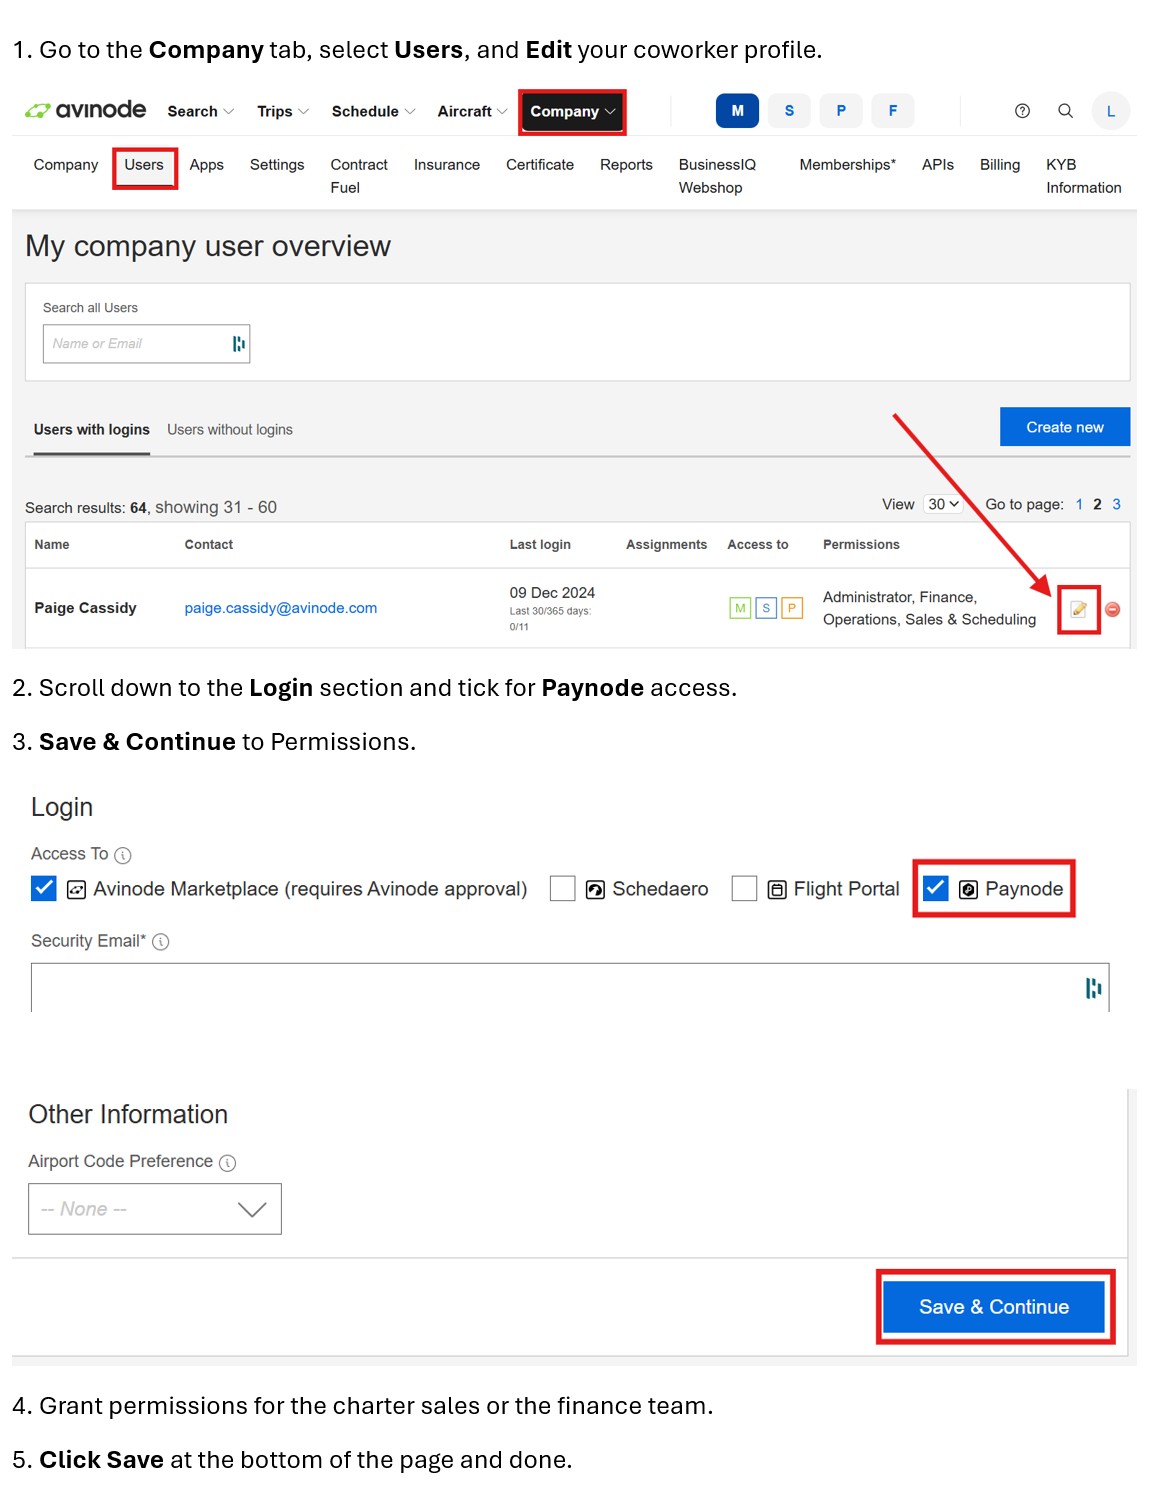Click the Avinode Marketplace logo icon
This screenshot has width=1152, height=1504.
click(x=76, y=890)
